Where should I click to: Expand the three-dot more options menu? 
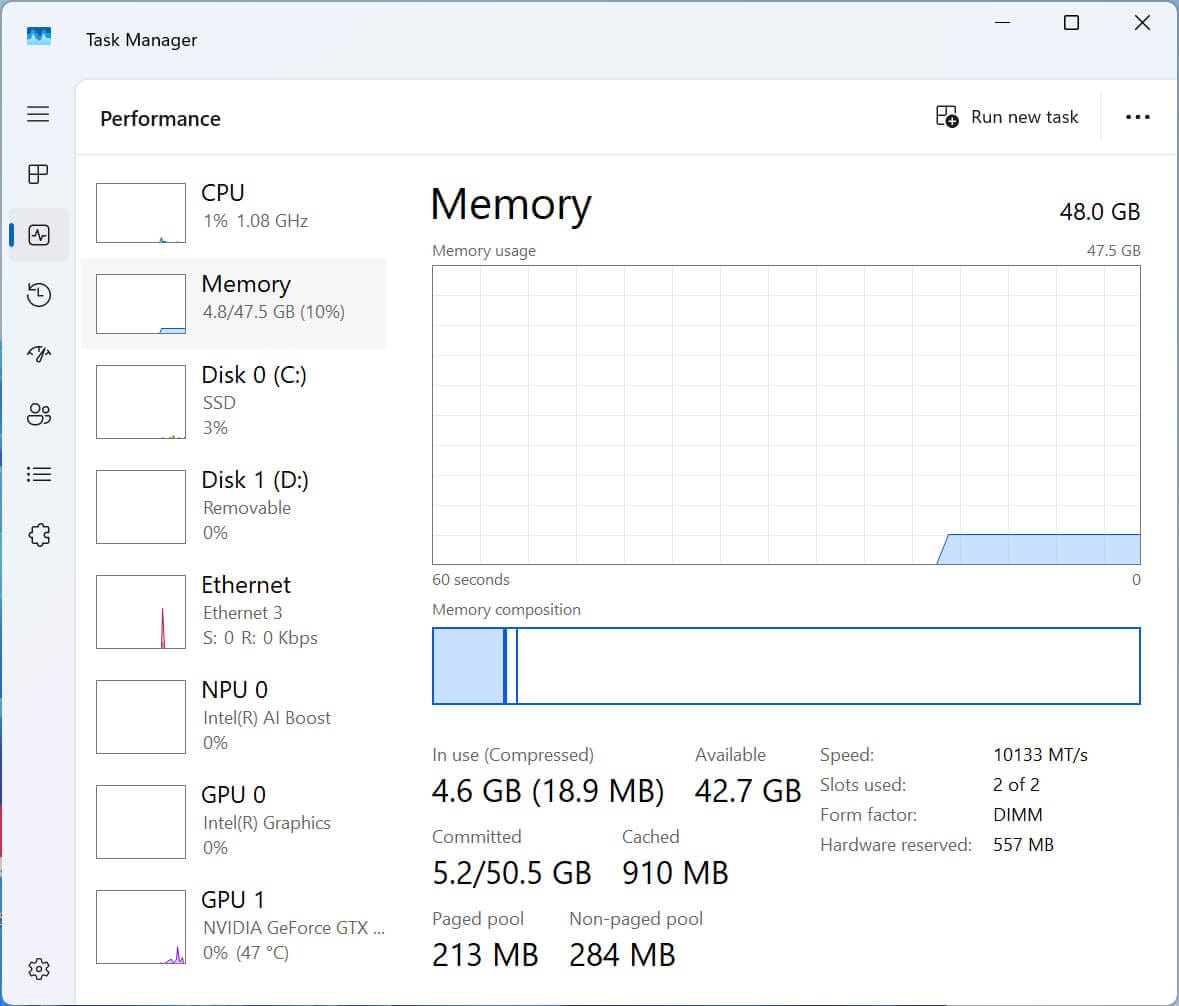(1137, 117)
